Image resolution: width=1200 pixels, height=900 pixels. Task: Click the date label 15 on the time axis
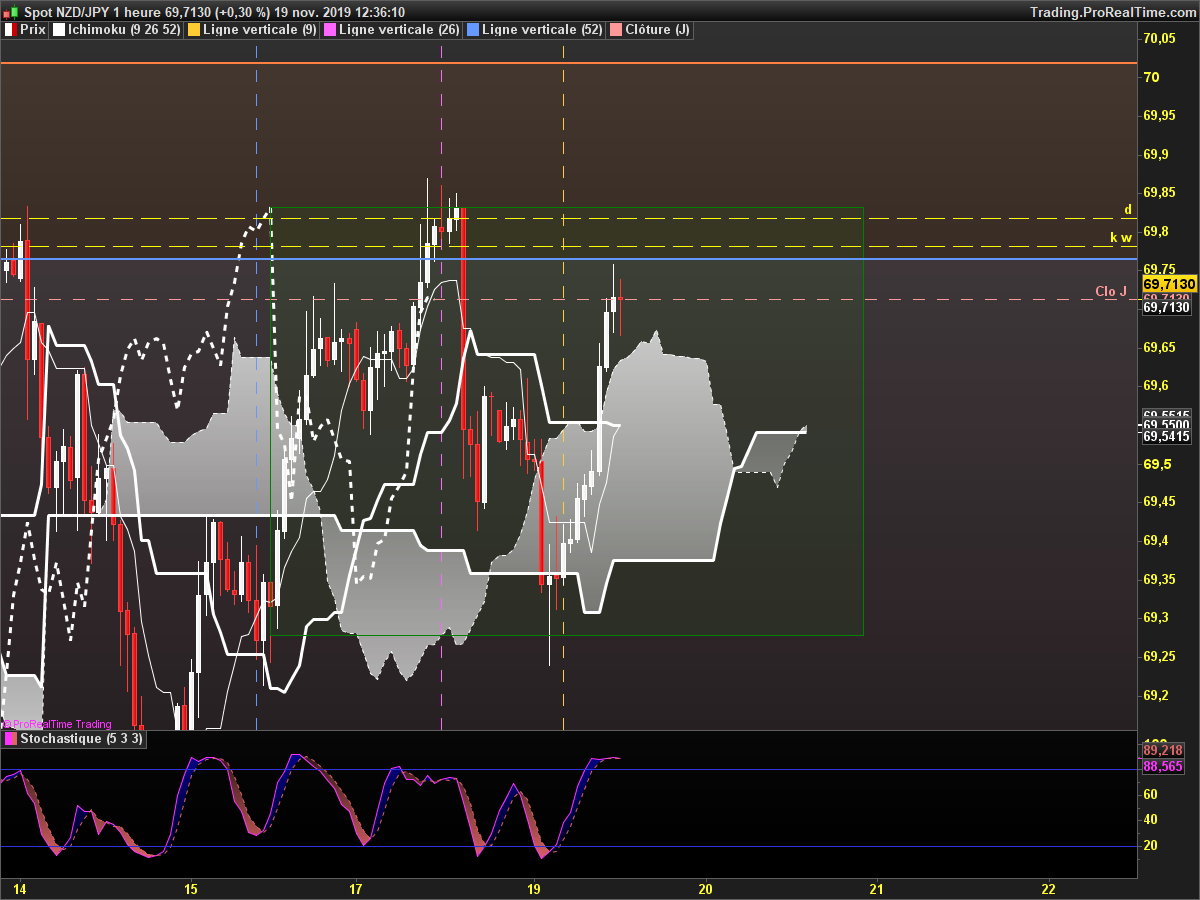[191, 888]
